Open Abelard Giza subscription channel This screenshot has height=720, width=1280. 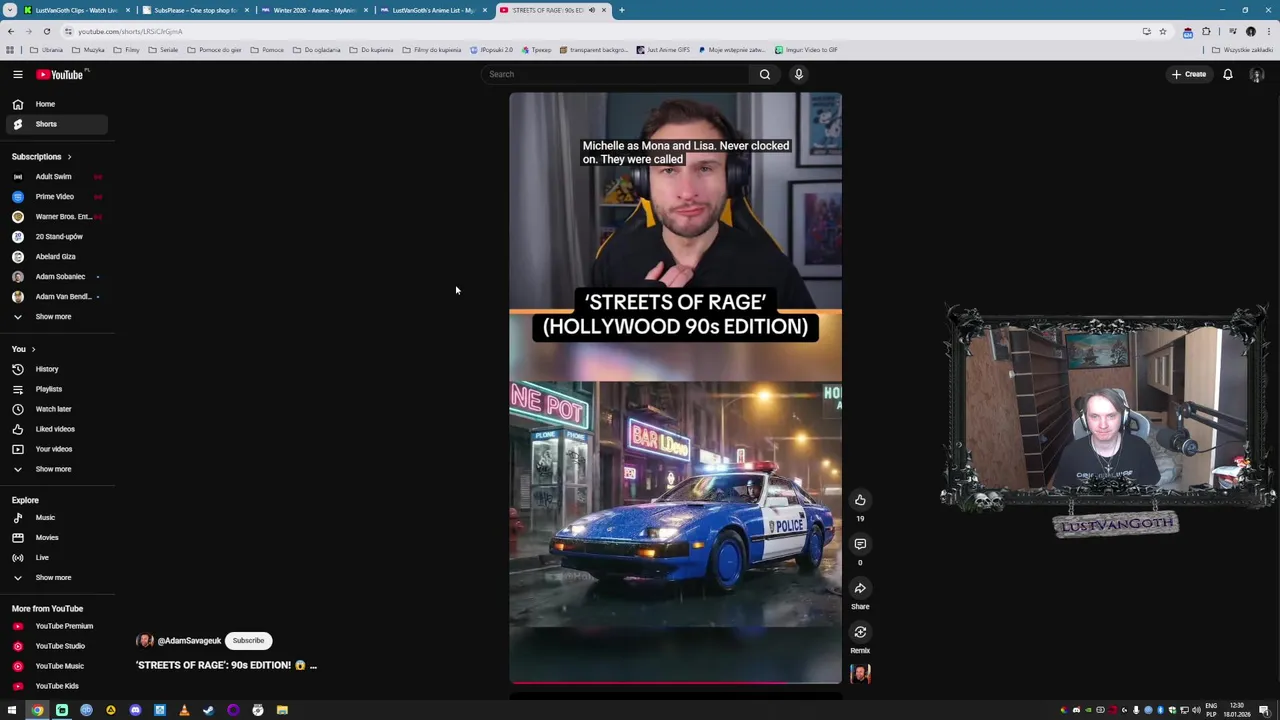[55, 257]
